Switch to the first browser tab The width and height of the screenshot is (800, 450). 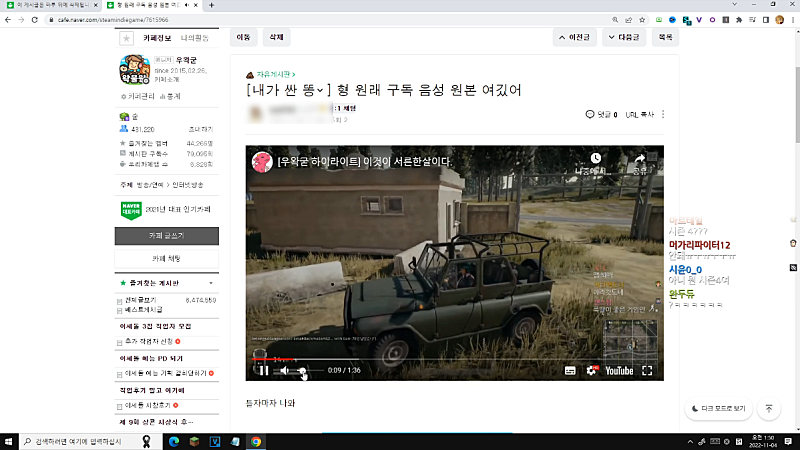(51, 5)
